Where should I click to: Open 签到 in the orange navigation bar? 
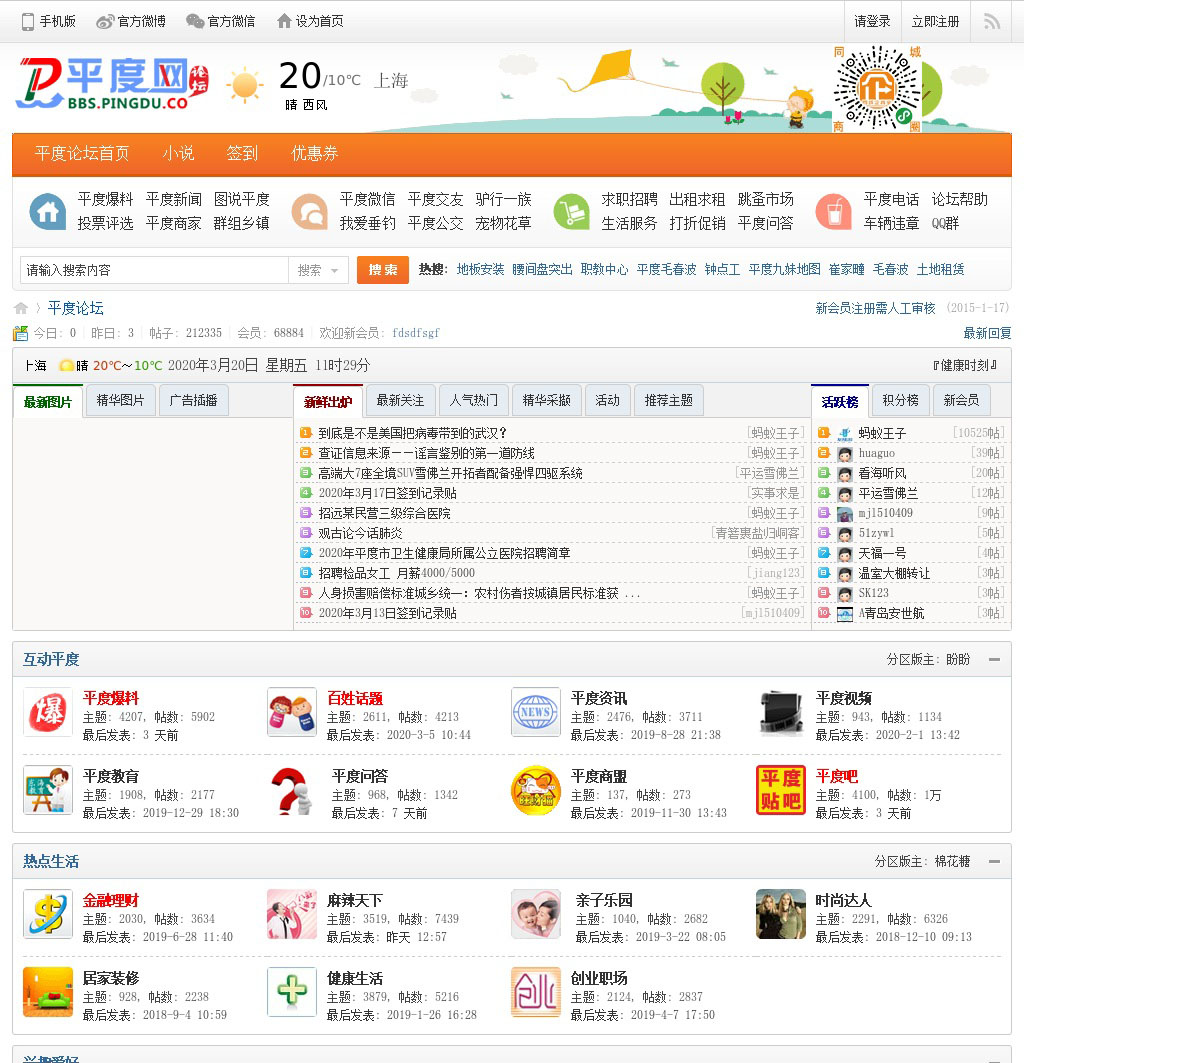click(242, 153)
